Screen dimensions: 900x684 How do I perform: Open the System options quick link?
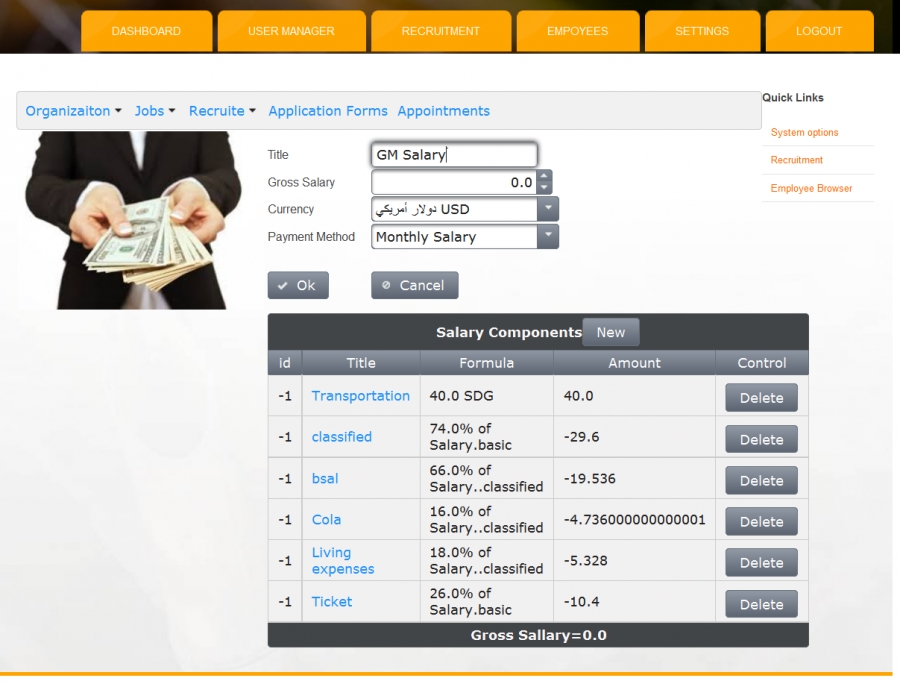click(x=804, y=133)
